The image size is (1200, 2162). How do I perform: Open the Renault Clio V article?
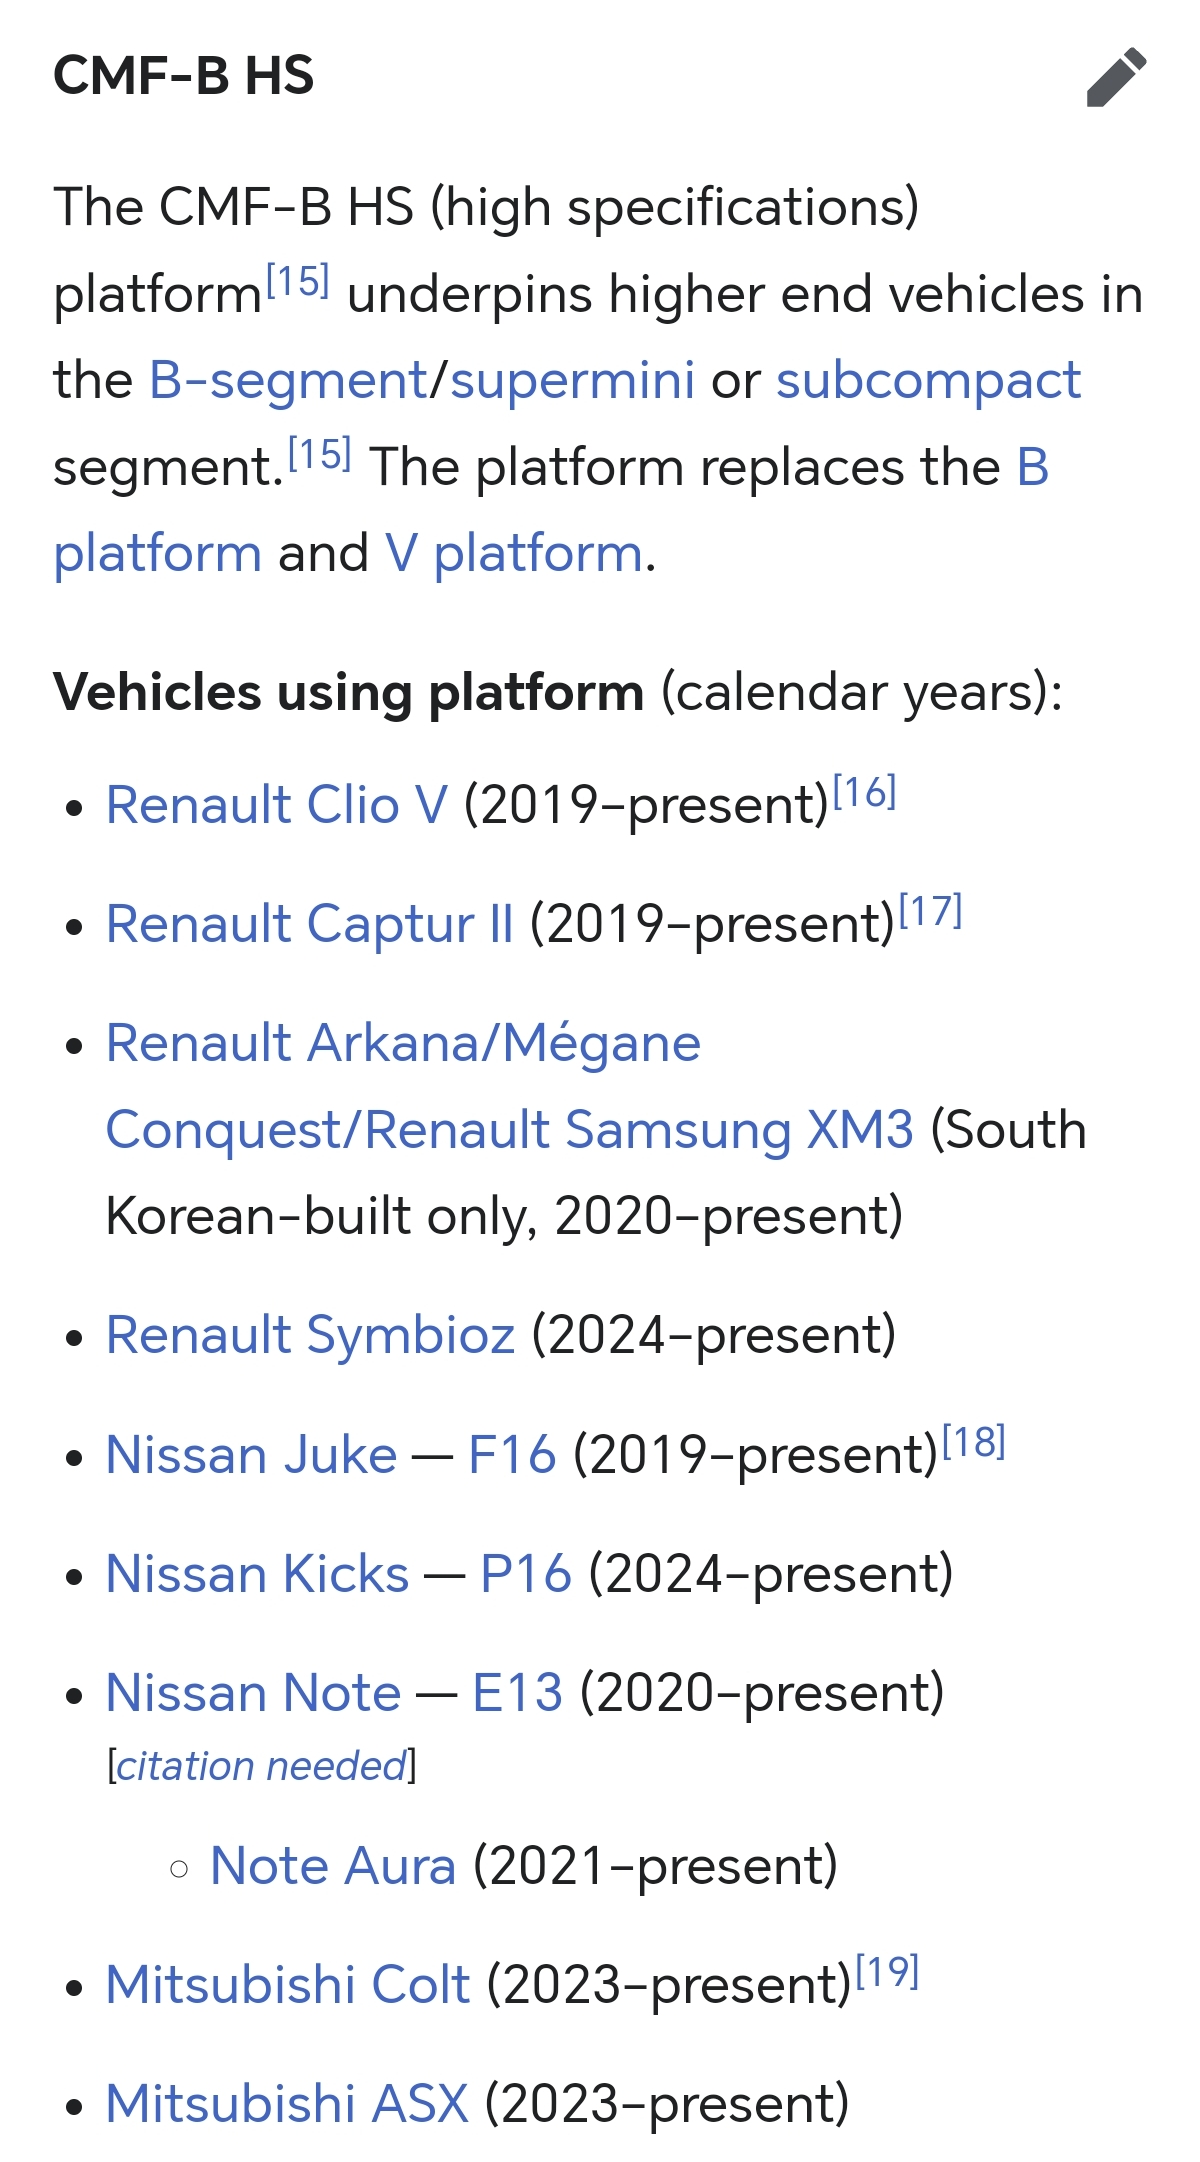(277, 805)
